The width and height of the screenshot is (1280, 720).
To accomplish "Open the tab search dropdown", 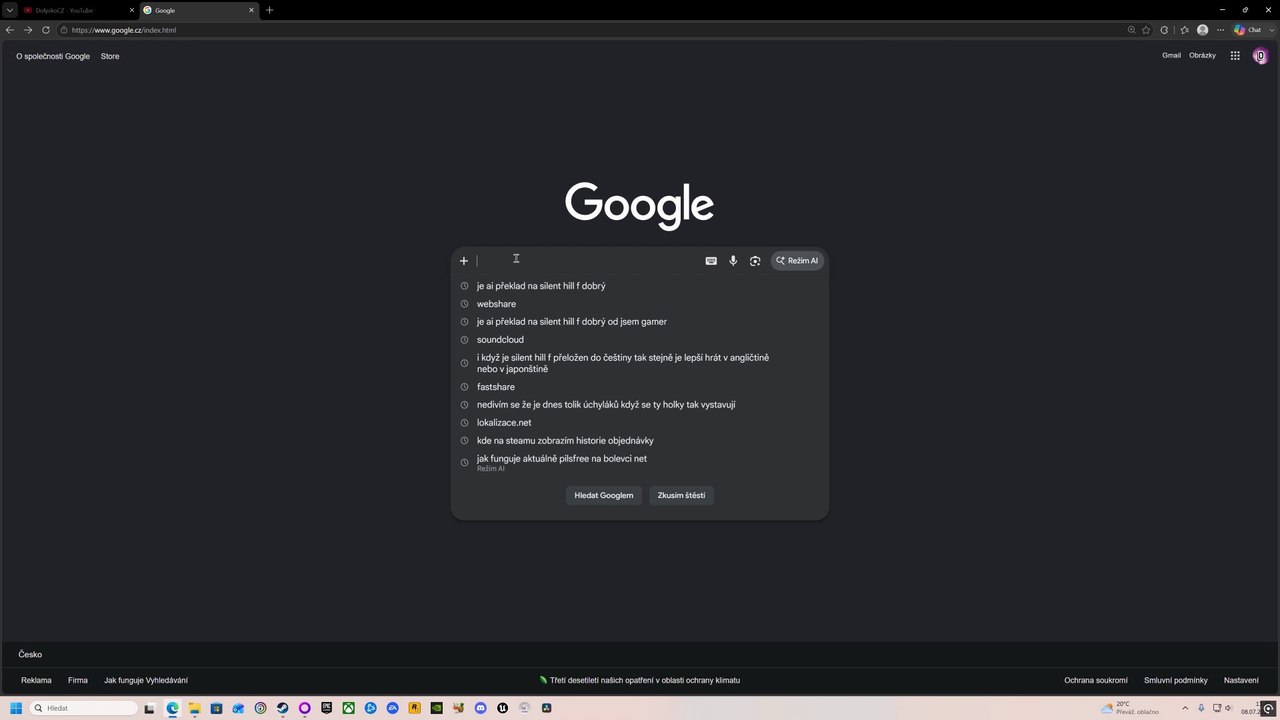I will pyautogui.click(x=8, y=10).
